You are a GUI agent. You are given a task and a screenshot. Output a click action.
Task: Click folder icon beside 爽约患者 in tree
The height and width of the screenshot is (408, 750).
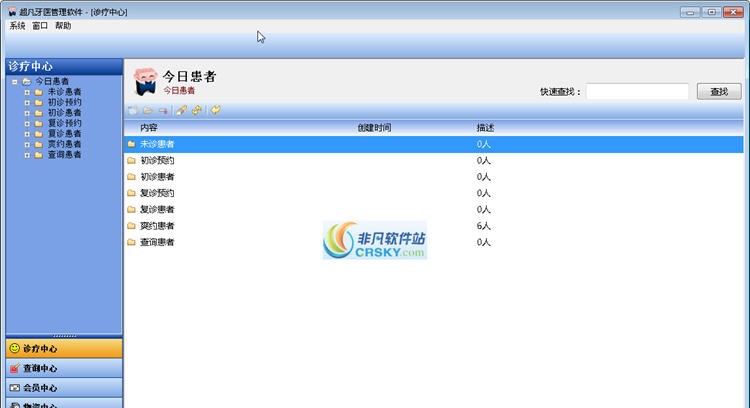39,144
